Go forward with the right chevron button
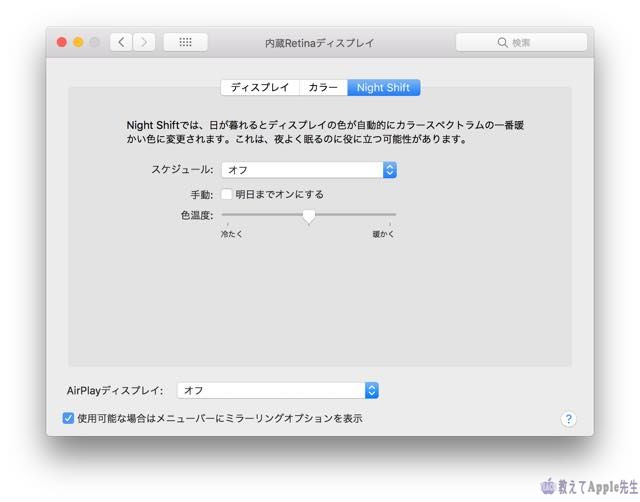 pyautogui.click(x=144, y=42)
